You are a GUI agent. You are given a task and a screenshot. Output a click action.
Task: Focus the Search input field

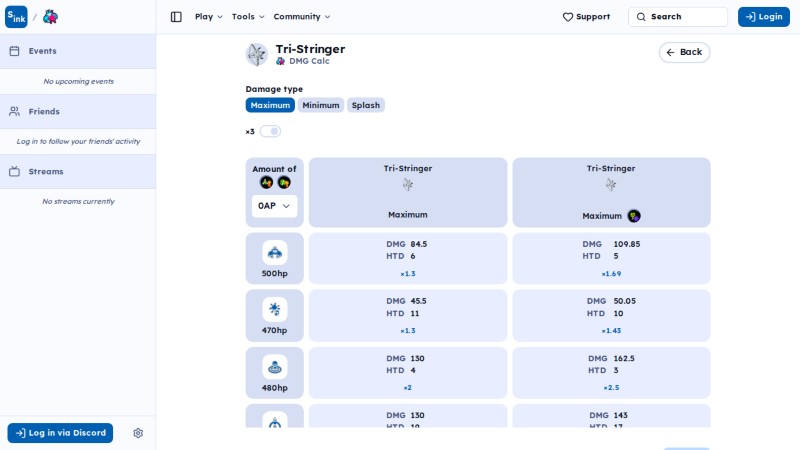(x=678, y=17)
